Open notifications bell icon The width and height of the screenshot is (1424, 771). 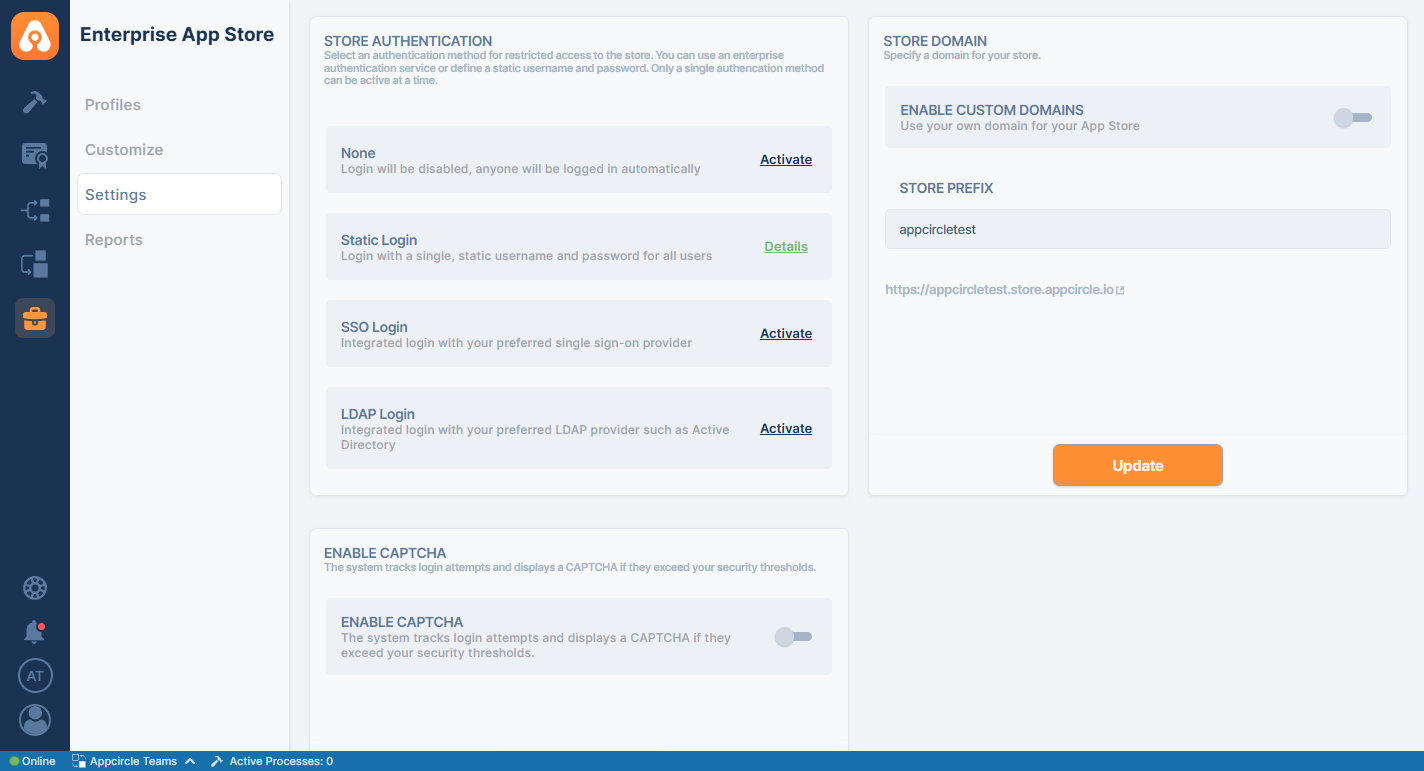pos(35,632)
